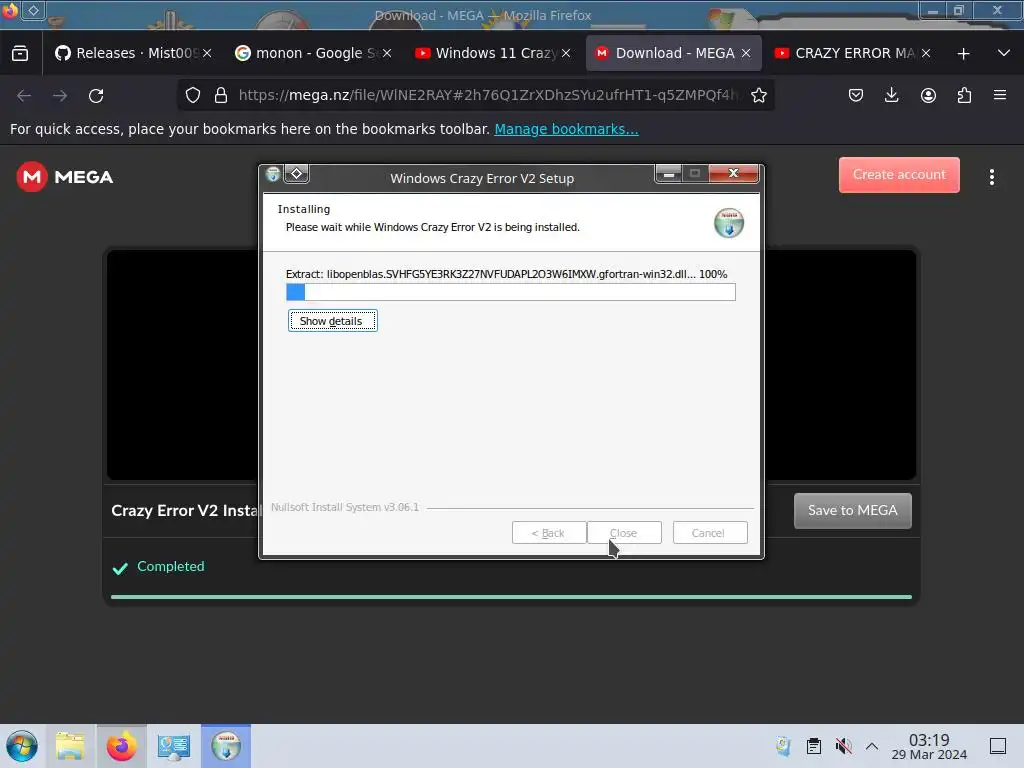Minimize the Crazy Error V2 Setup window
1024x768 pixels.
point(669,174)
